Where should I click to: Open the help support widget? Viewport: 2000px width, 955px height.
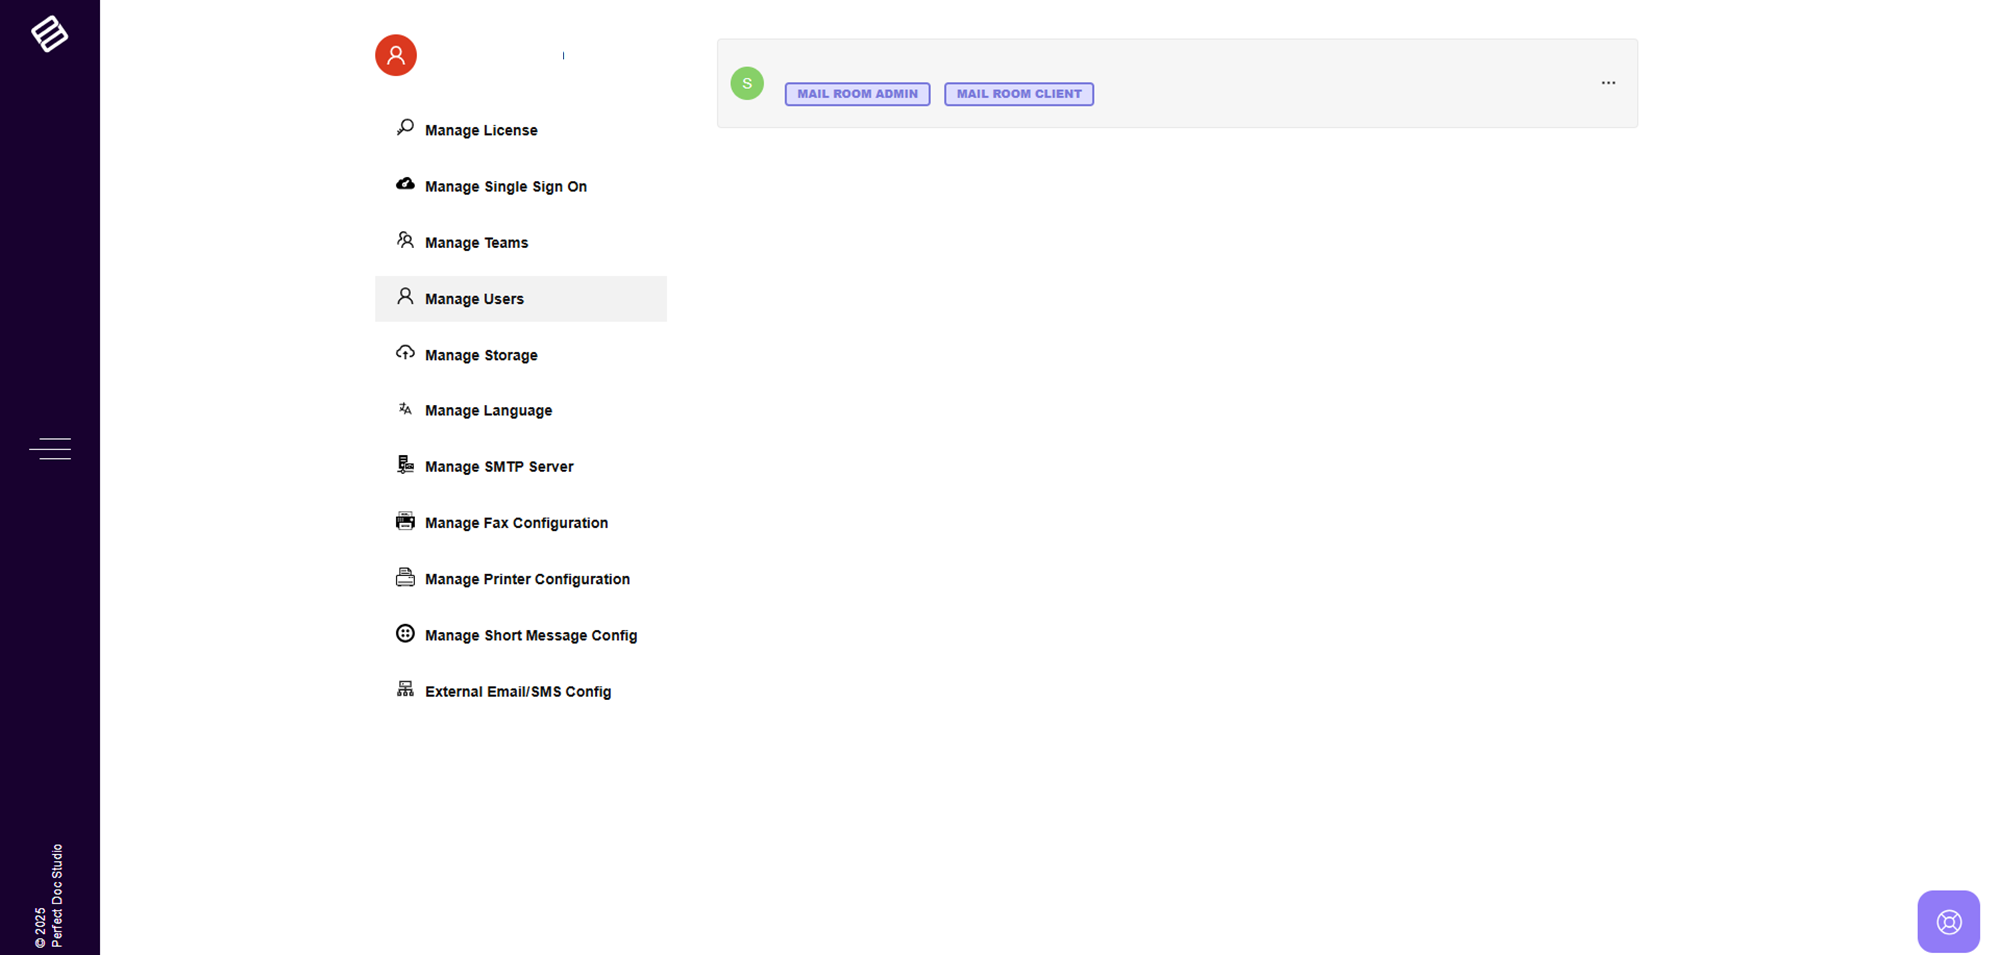pos(1948,921)
